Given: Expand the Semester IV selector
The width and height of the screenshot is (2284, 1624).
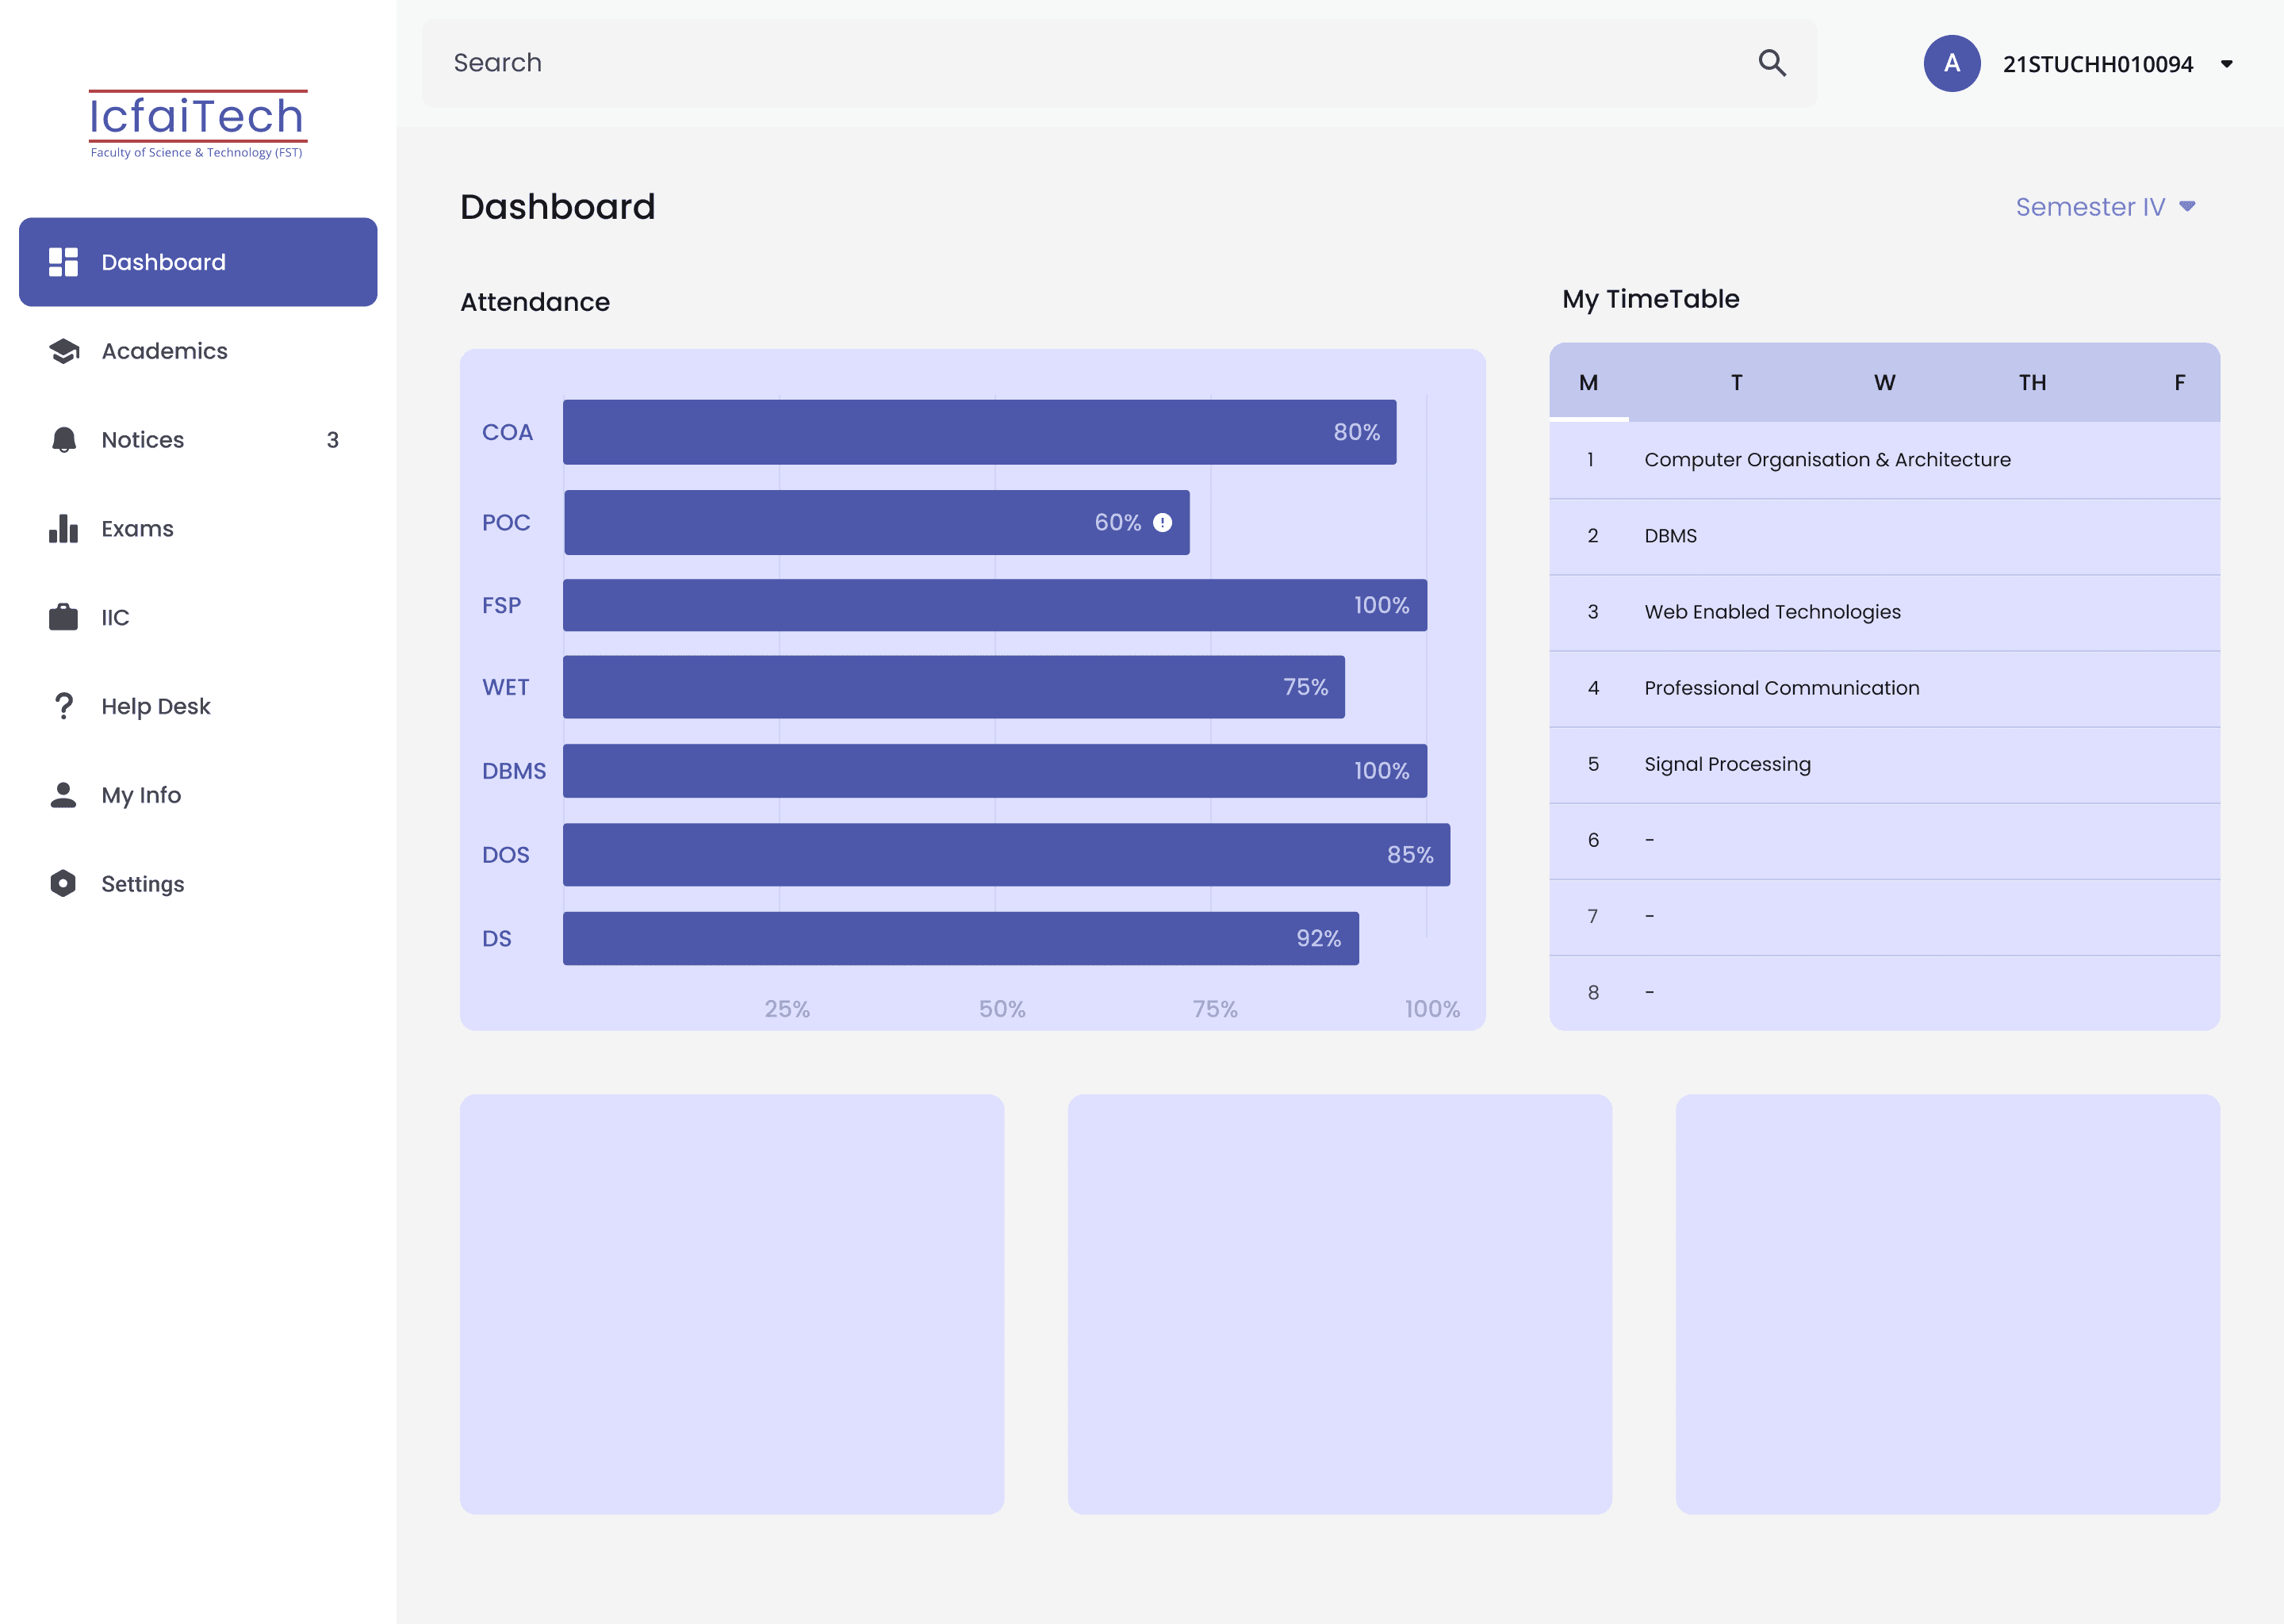Looking at the screenshot, I should [x=2105, y=207].
